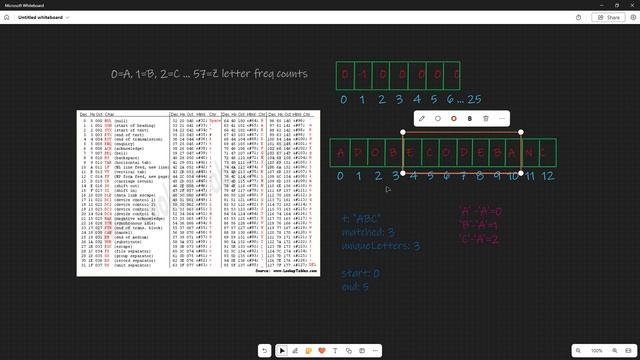
Task: Click the 'end: 5' text
Action: point(356,287)
